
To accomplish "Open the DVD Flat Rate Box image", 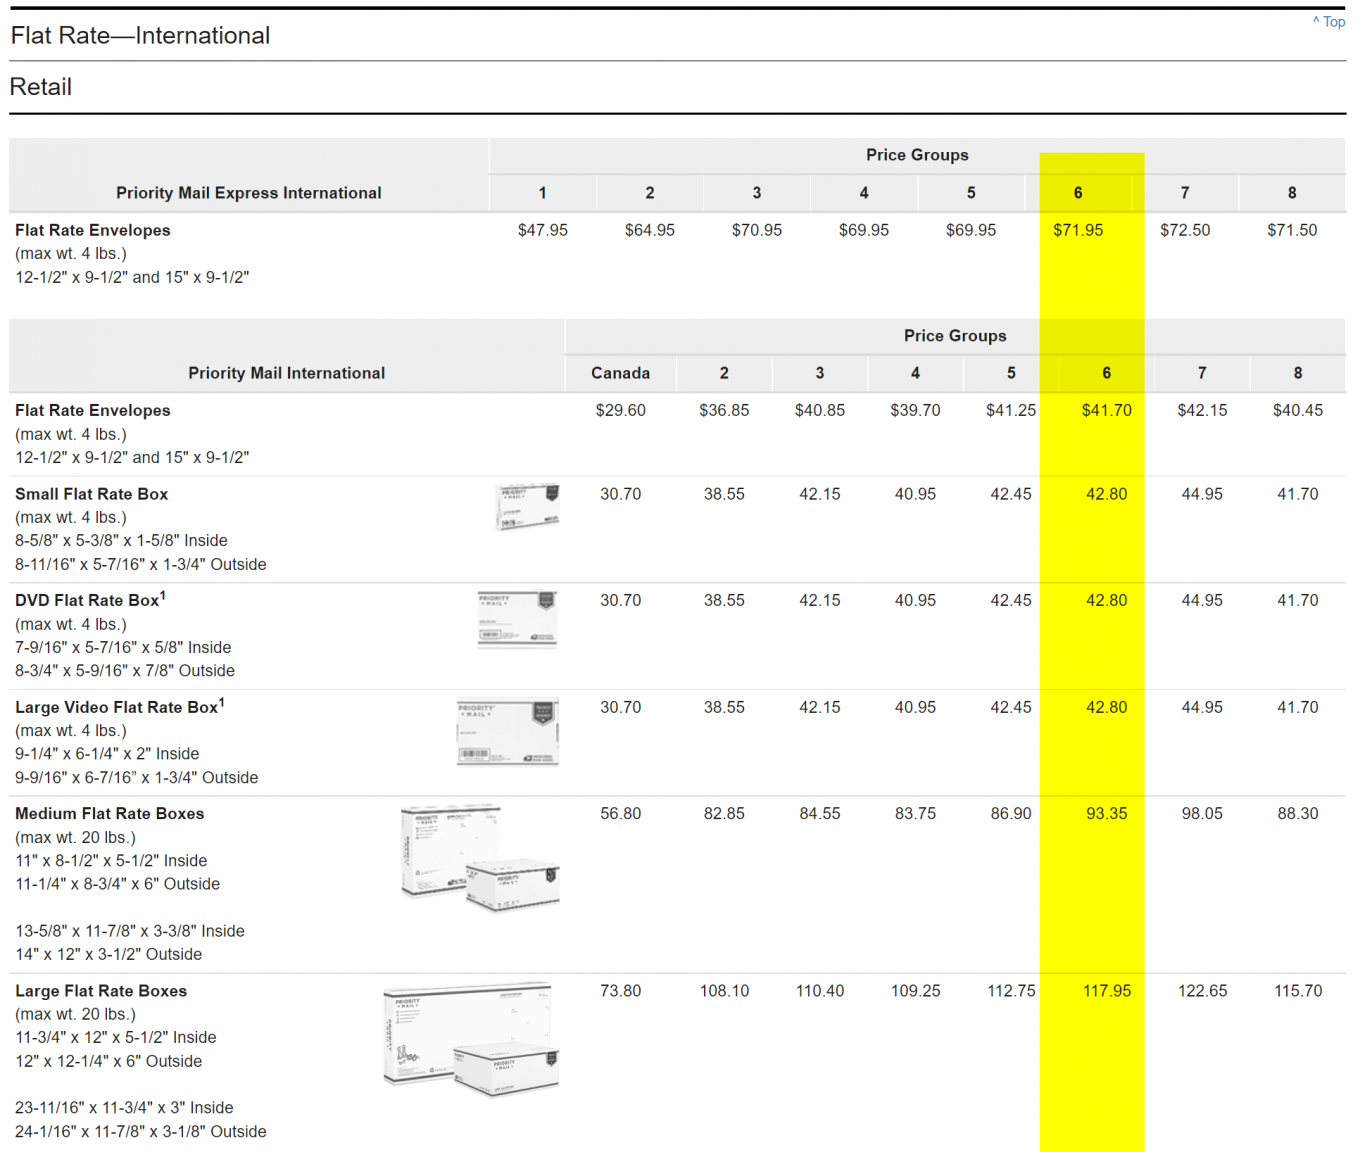I will tap(517, 620).
